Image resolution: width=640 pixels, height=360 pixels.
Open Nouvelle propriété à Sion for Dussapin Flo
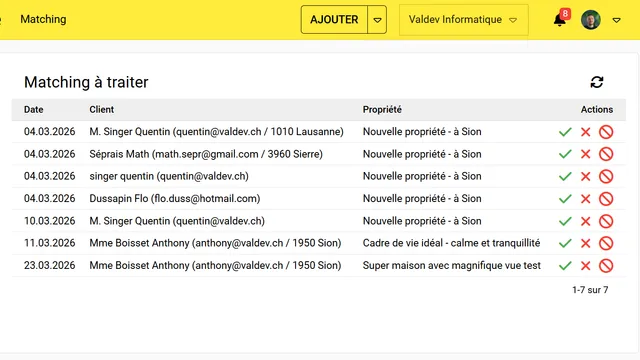click(422, 199)
